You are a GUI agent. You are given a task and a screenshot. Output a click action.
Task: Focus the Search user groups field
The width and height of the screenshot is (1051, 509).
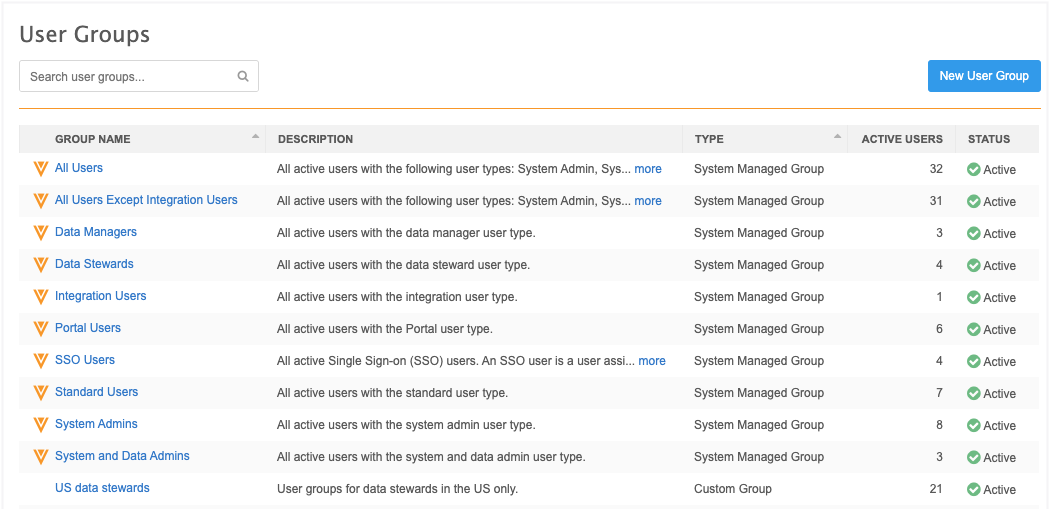(x=130, y=76)
